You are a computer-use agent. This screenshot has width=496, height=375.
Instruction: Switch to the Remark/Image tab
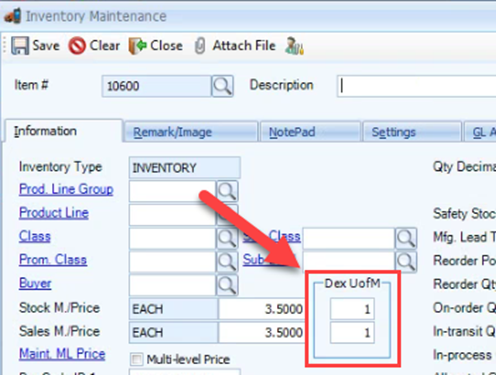point(191,132)
